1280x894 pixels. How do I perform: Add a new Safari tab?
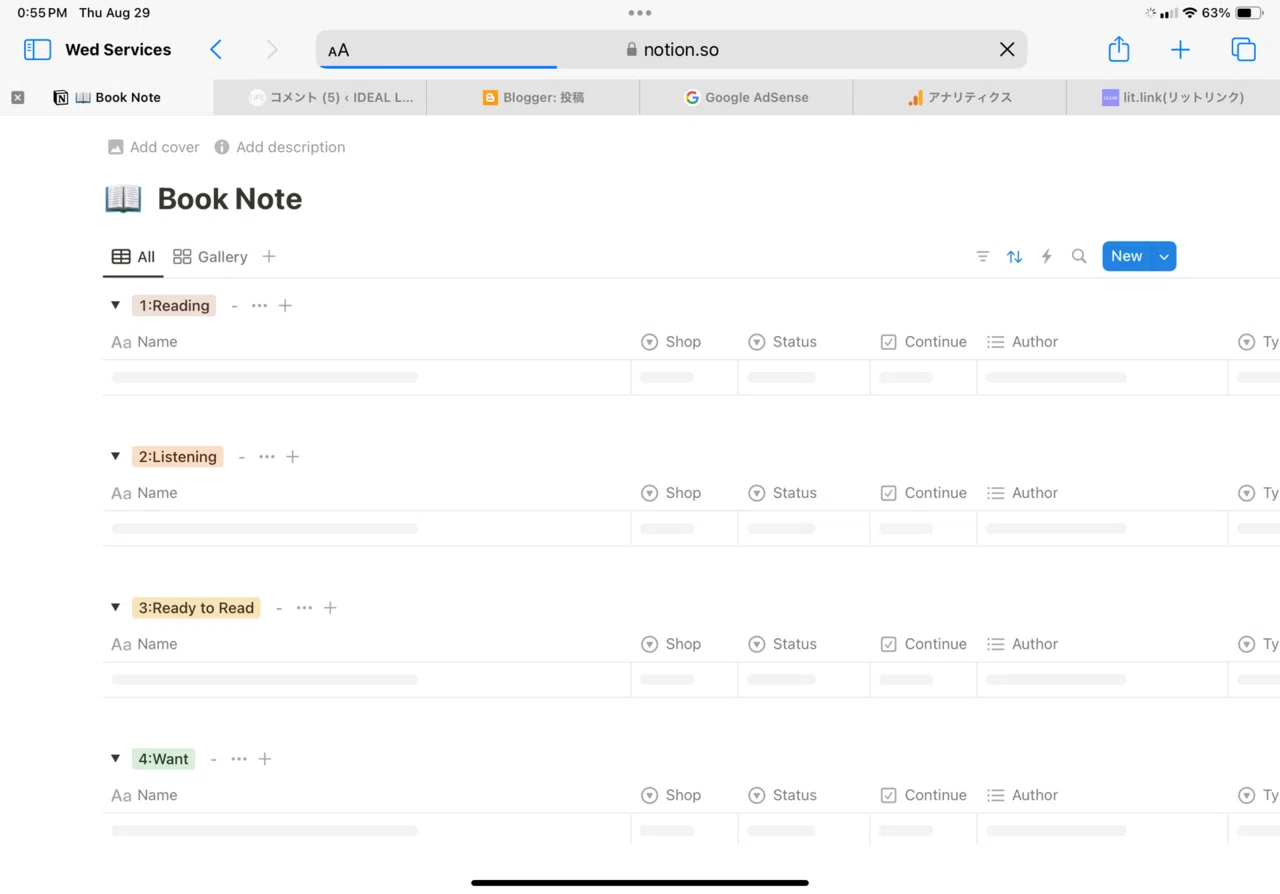(x=1180, y=50)
